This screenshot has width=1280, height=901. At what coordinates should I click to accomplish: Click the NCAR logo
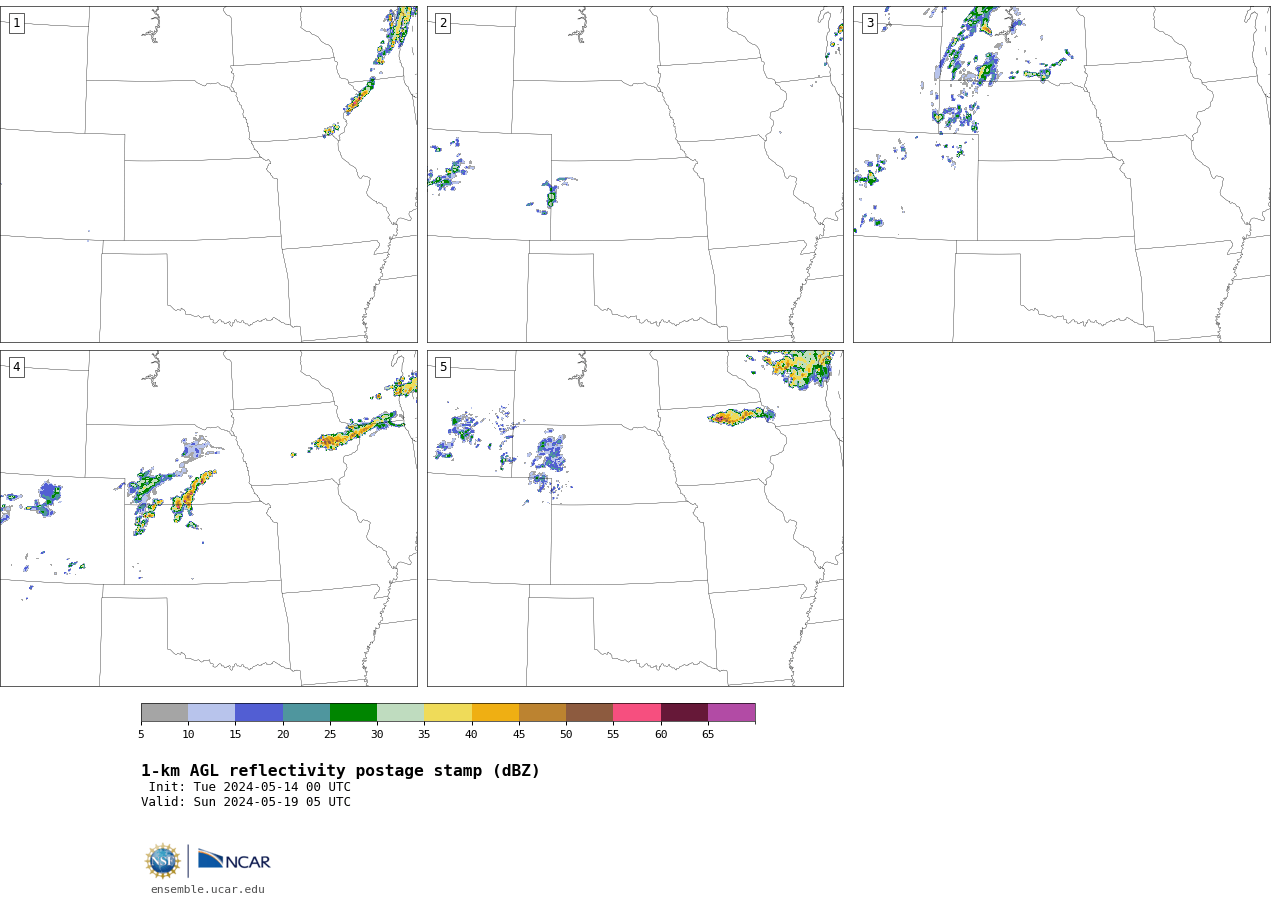pyautogui.click(x=234, y=860)
